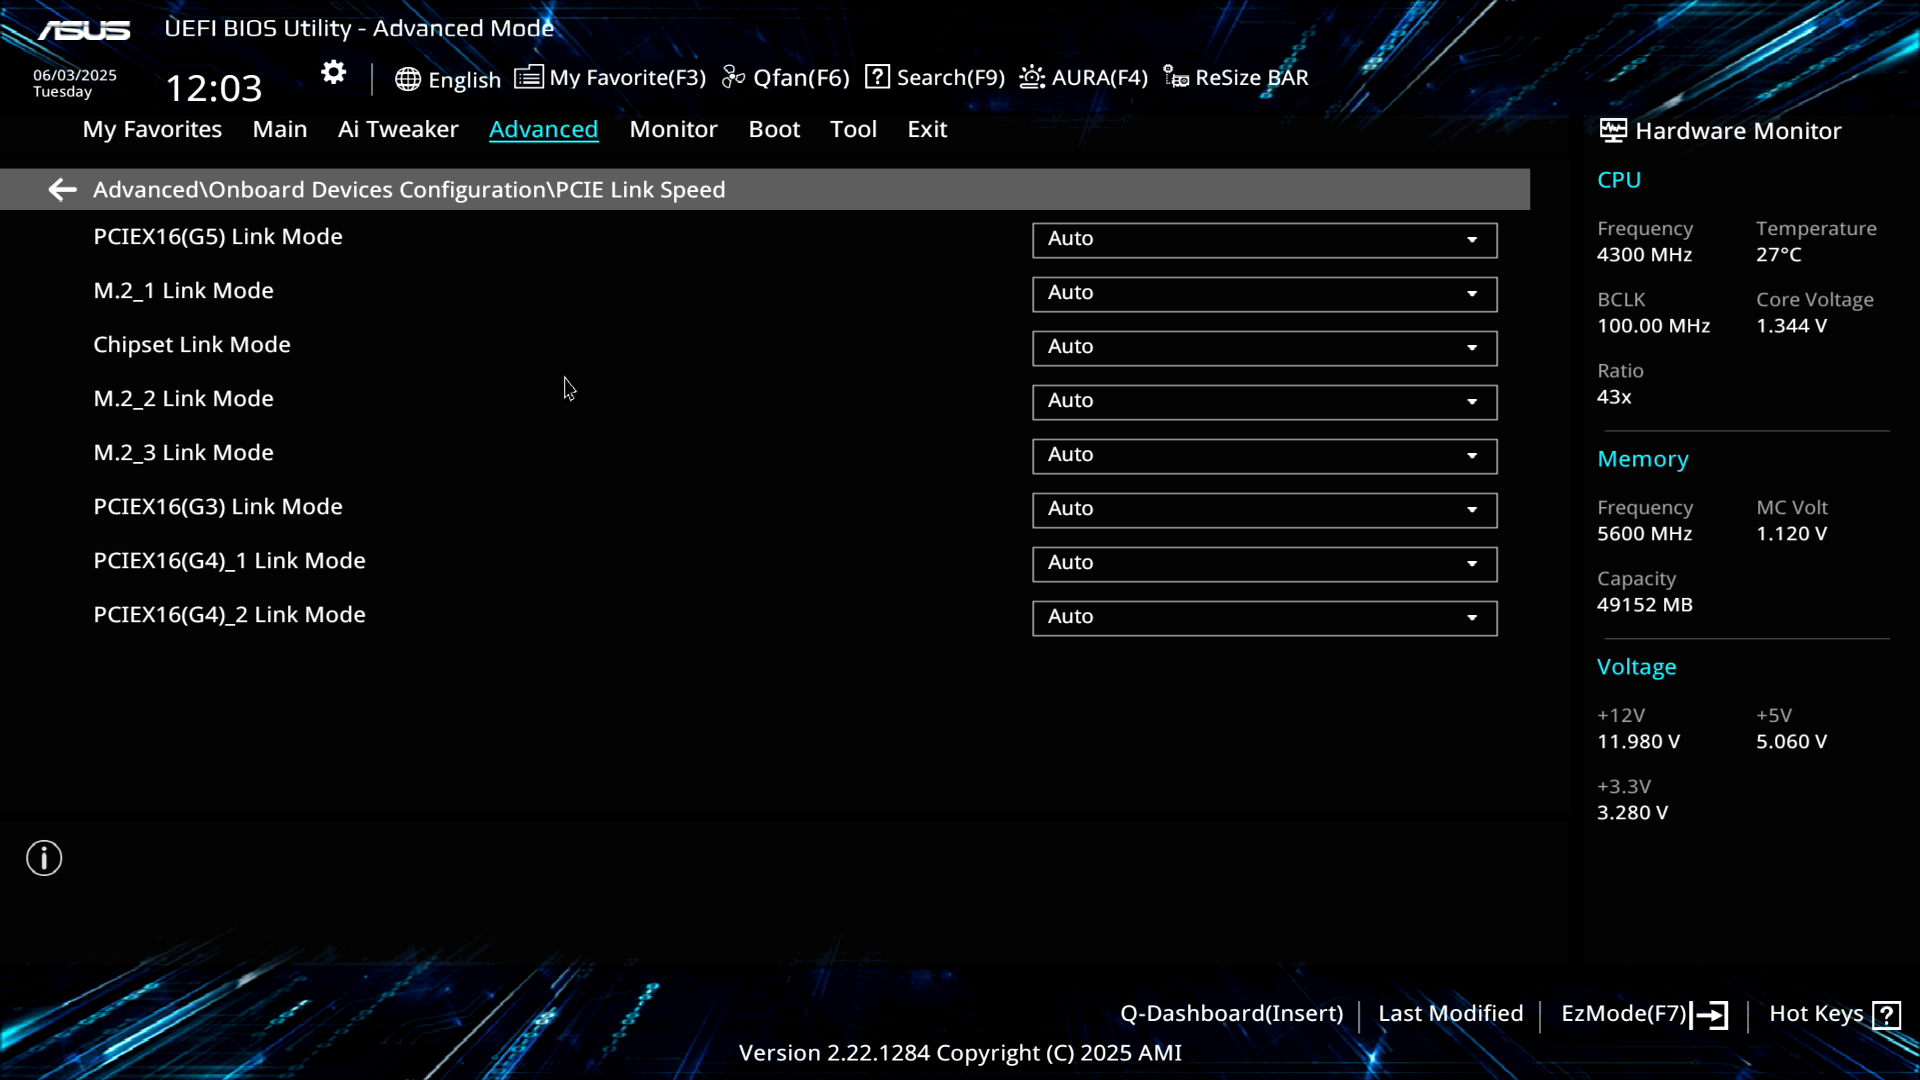1920x1080 pixels.
Task: Open Q-Dashboard from bottom bar
Action: pyautogui.click(x=1231, y=1014)
